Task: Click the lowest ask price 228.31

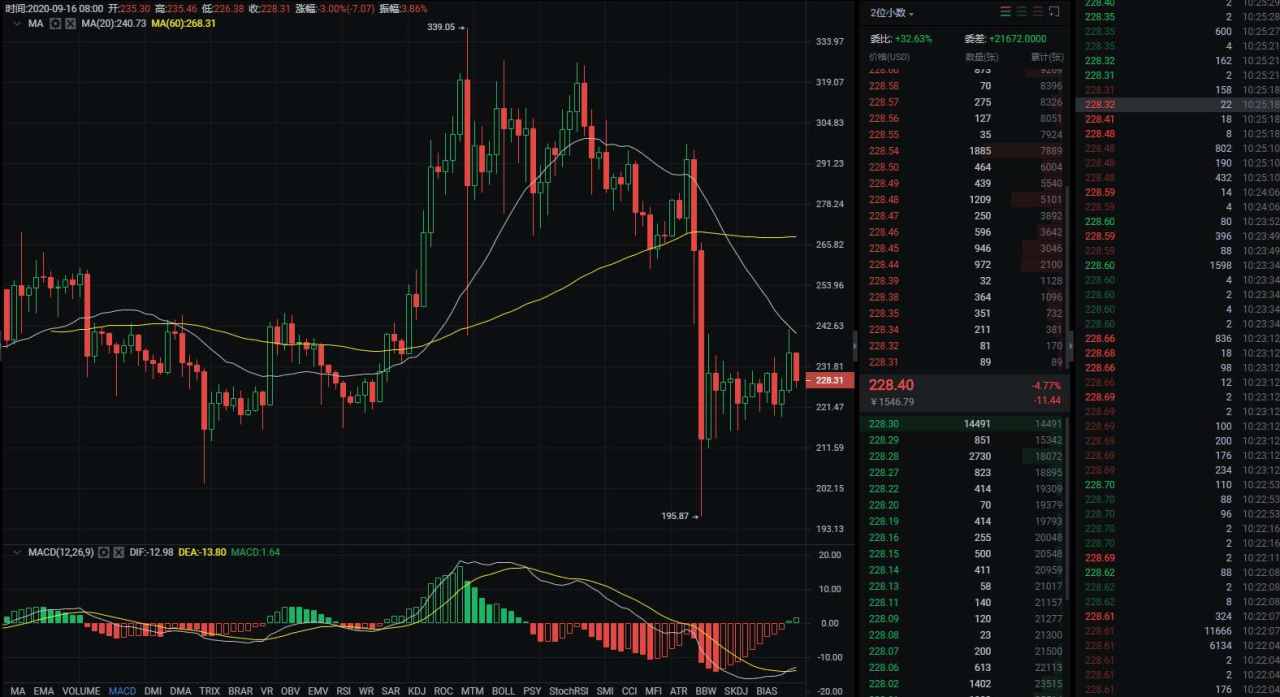Action: [x=883, y=362]
